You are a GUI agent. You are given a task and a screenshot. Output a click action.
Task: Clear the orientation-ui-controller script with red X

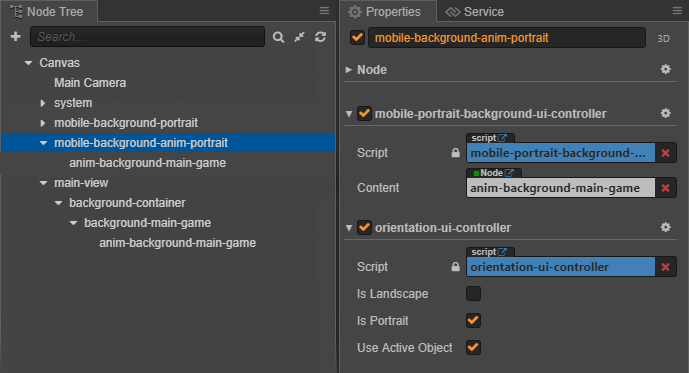pyautogui.click(x=666, y=267)
